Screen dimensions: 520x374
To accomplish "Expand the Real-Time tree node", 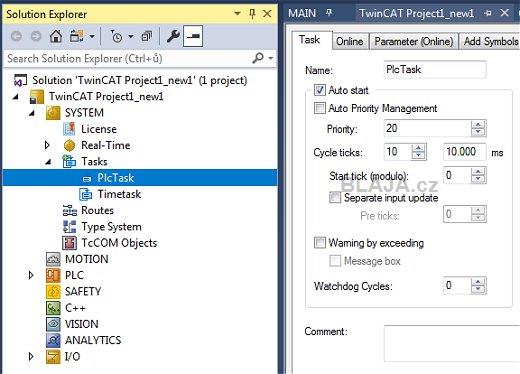I will click(47, 145).
